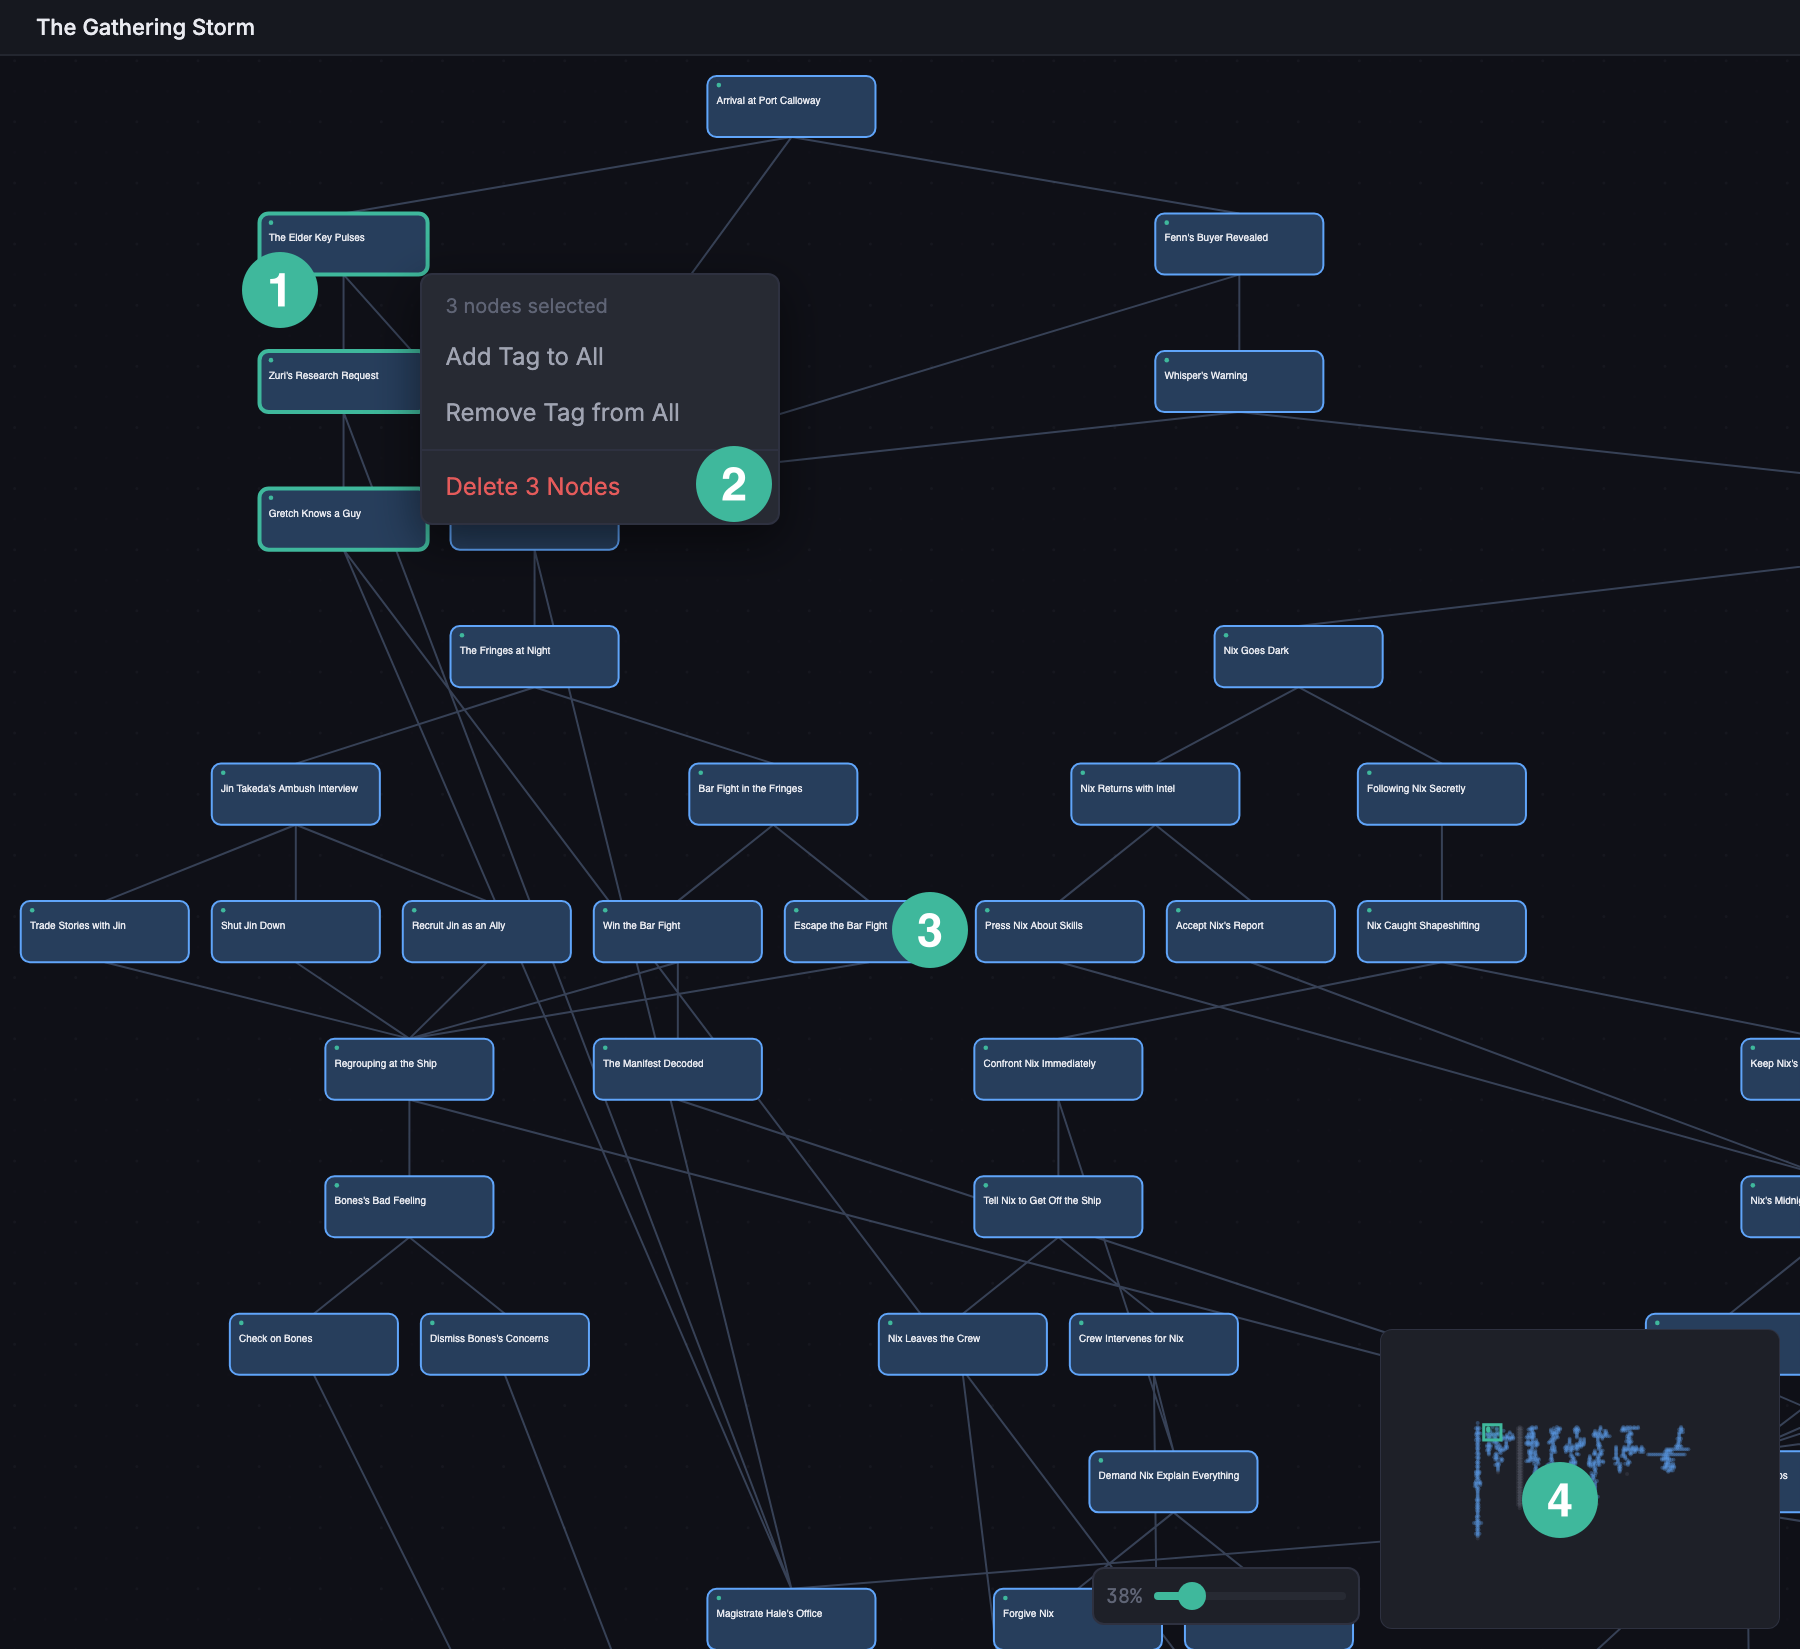Image resolution: width=1800 pixels, height=1649 pixels.
Task: Click Delete 3 Nodes in context menu
Action: point(600,487)
